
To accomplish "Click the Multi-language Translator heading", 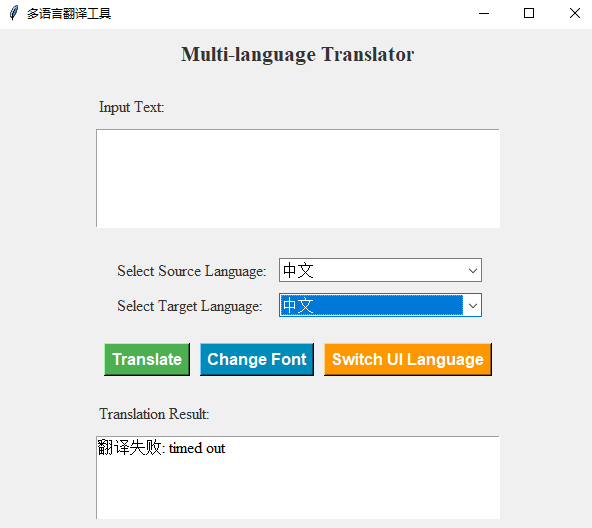I will (298, 54).
